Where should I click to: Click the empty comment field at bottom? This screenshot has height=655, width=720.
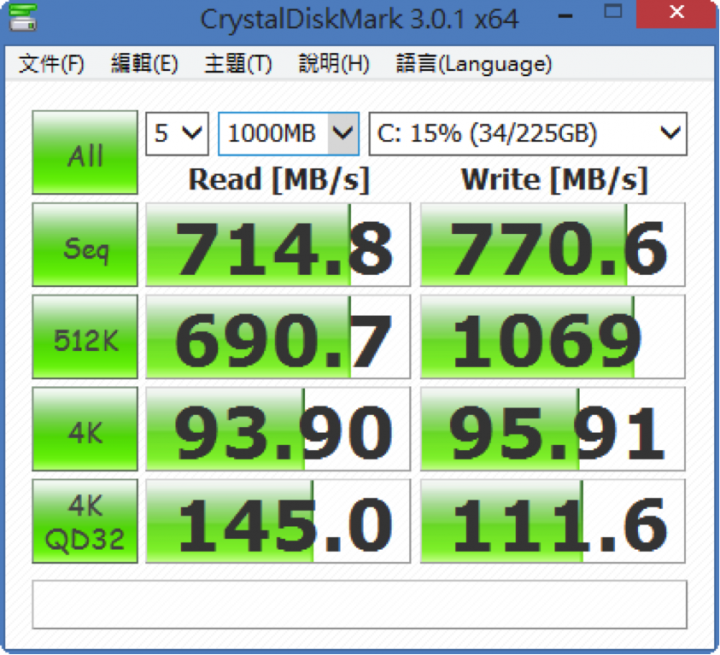(x=360, y=604)
